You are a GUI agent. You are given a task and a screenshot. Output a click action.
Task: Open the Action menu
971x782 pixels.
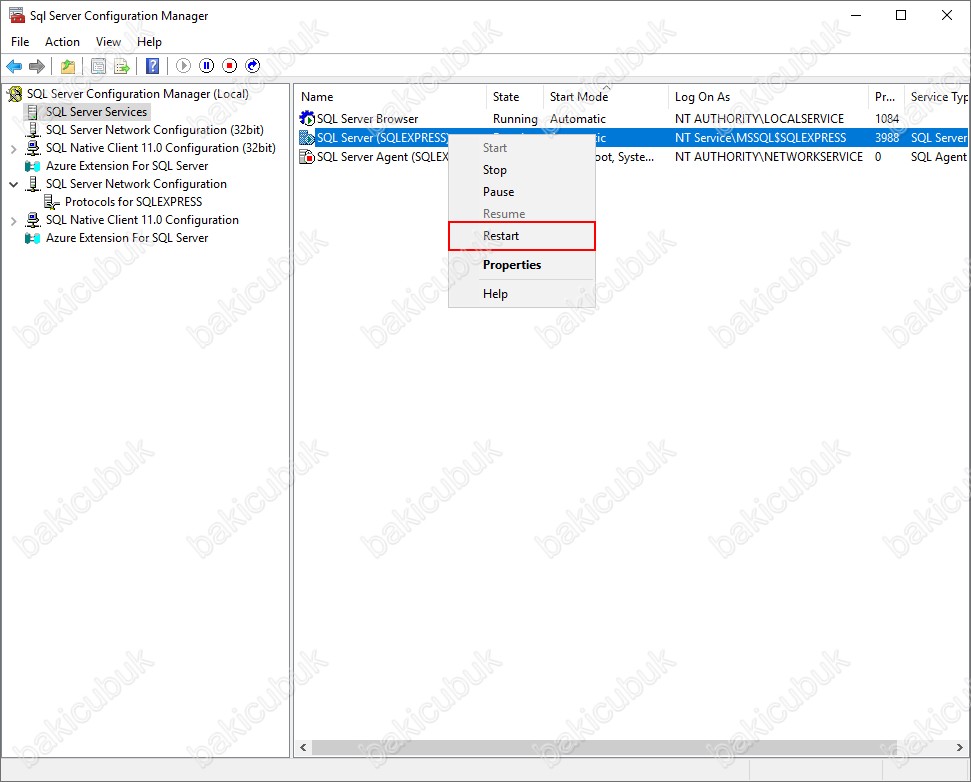(62, 41)
